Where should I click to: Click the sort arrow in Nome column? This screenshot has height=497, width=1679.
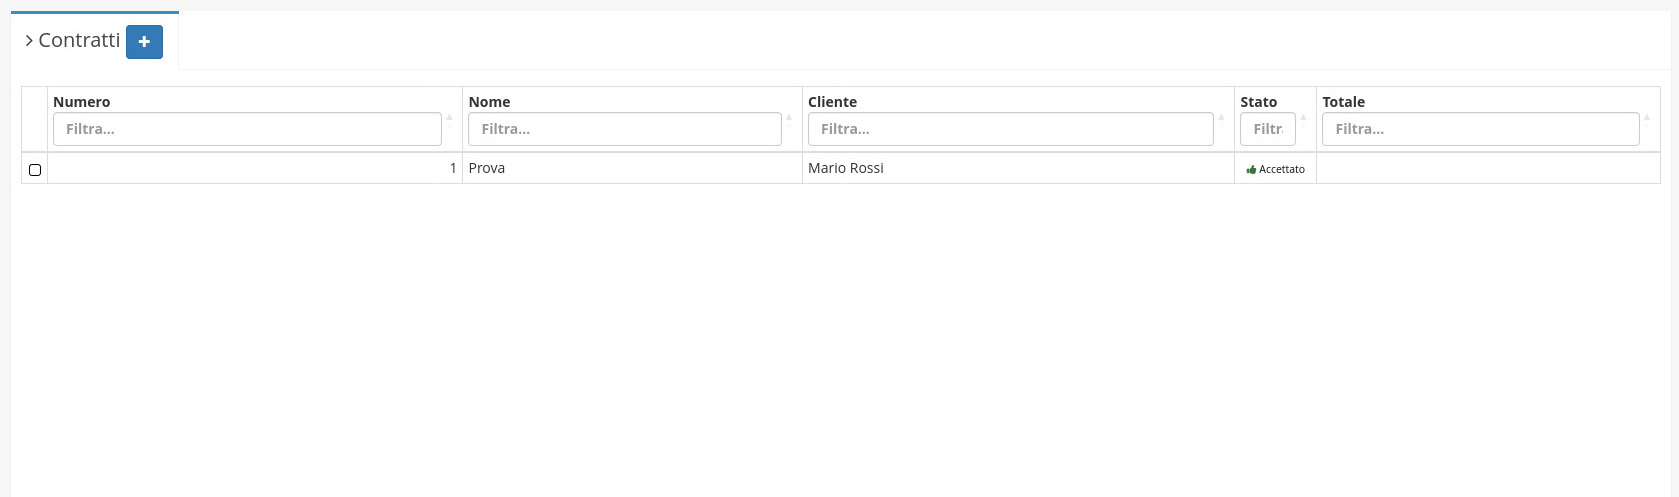(789, 118)
